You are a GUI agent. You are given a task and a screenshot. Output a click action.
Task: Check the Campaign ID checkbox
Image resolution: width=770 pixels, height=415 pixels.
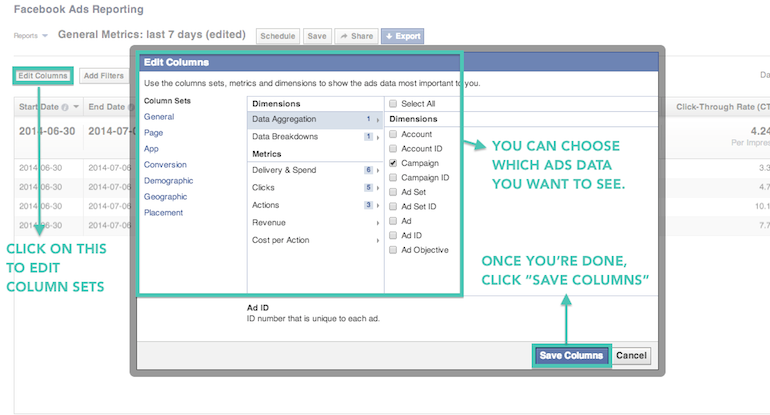(x=393, y=177)
